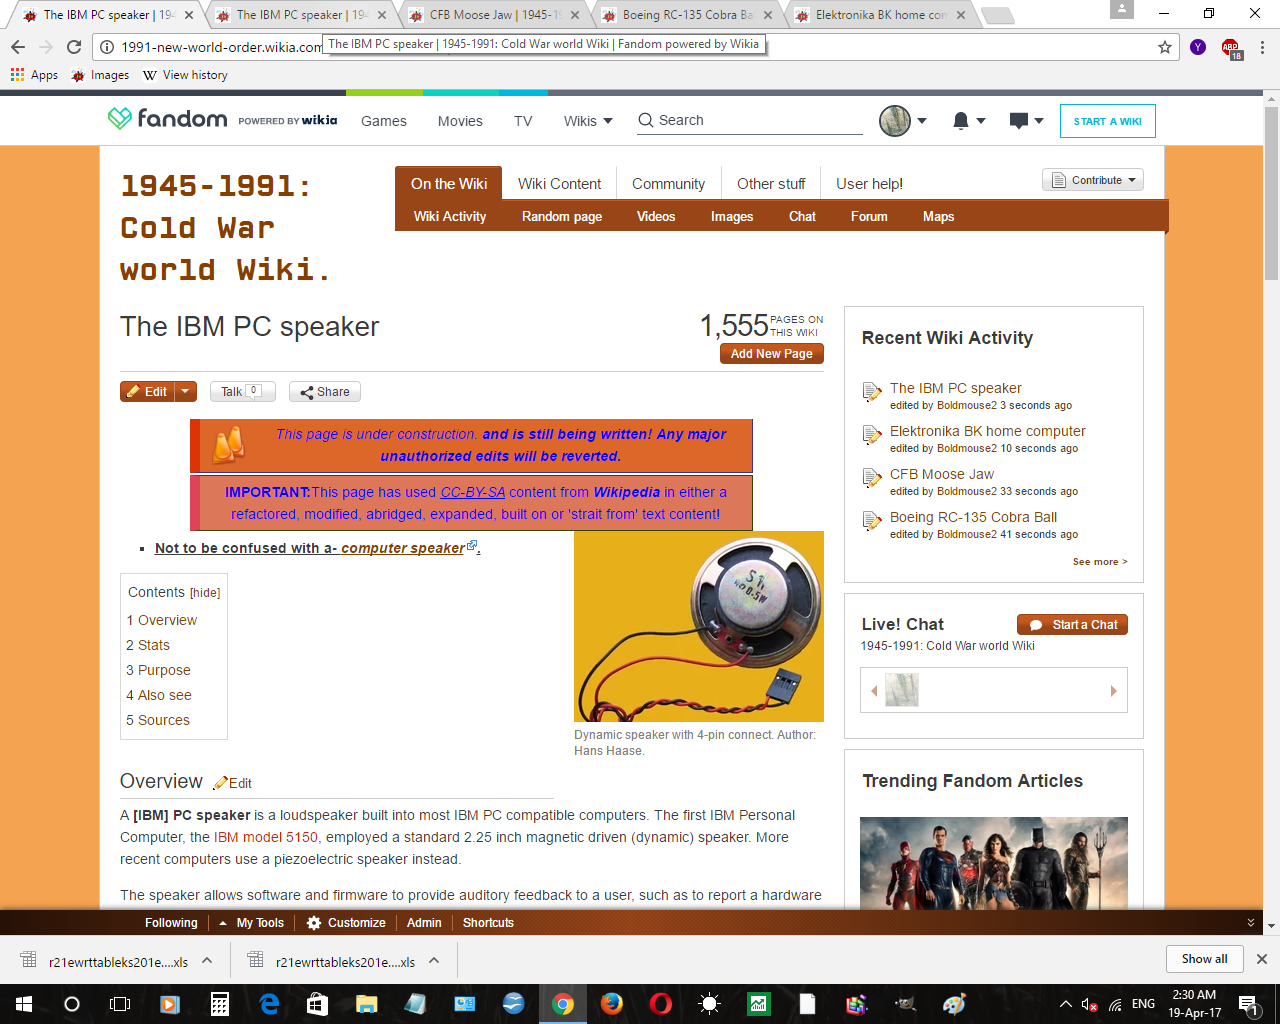Open Microsoft Edge from the taskbar

click(x=269, y=1004)
